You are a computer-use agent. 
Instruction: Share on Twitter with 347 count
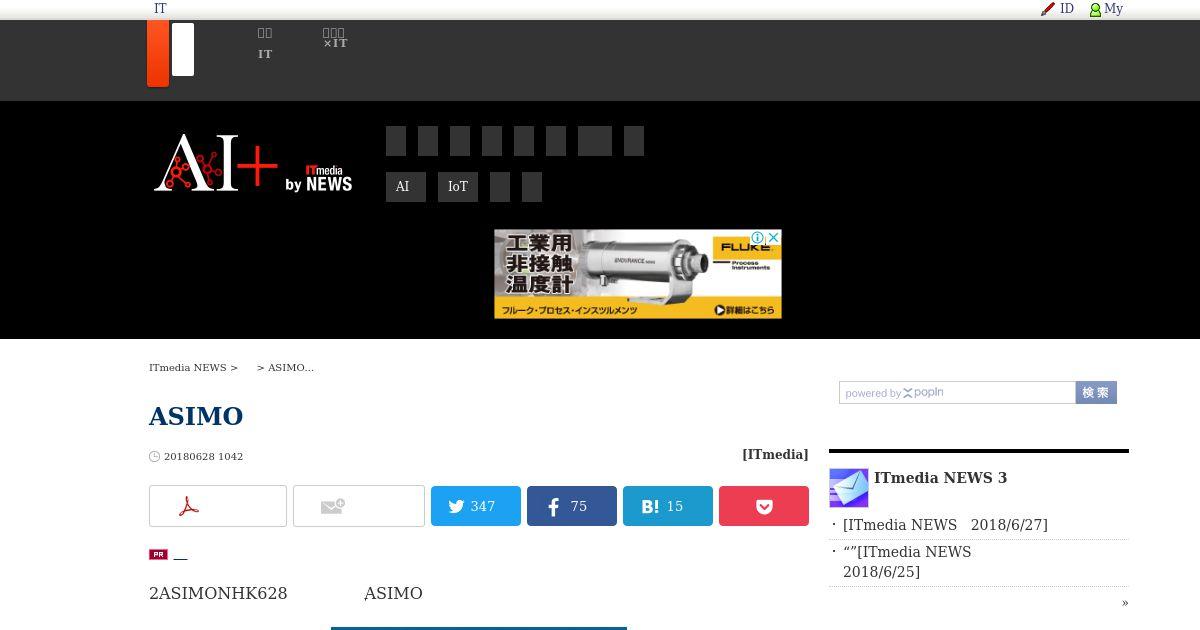pos(476,506)
